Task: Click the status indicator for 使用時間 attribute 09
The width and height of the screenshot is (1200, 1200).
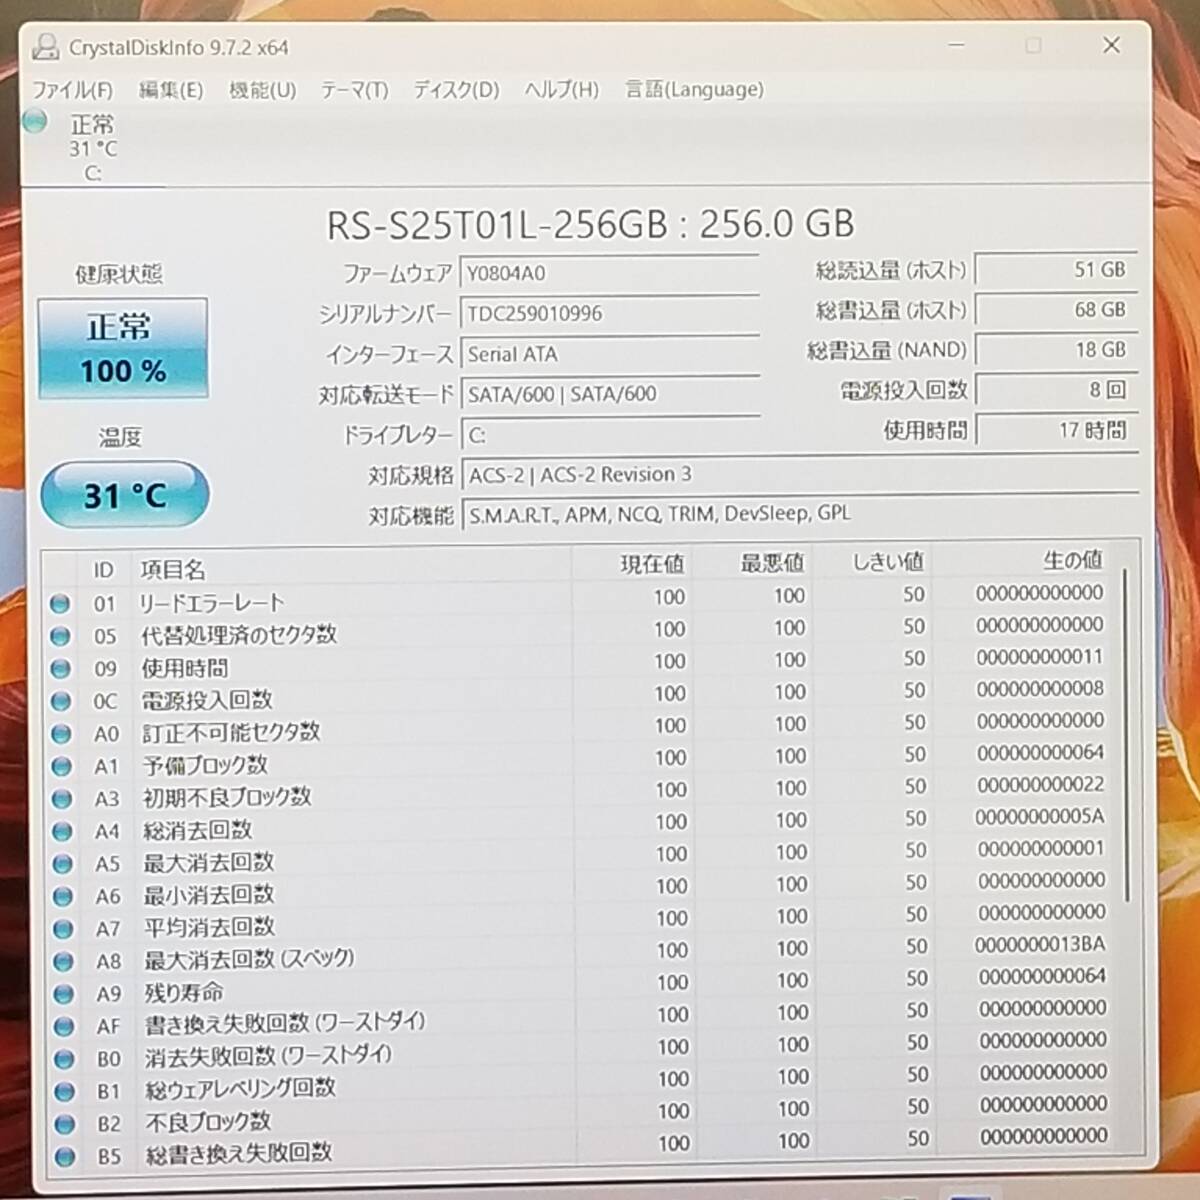Action: [62, 668]
